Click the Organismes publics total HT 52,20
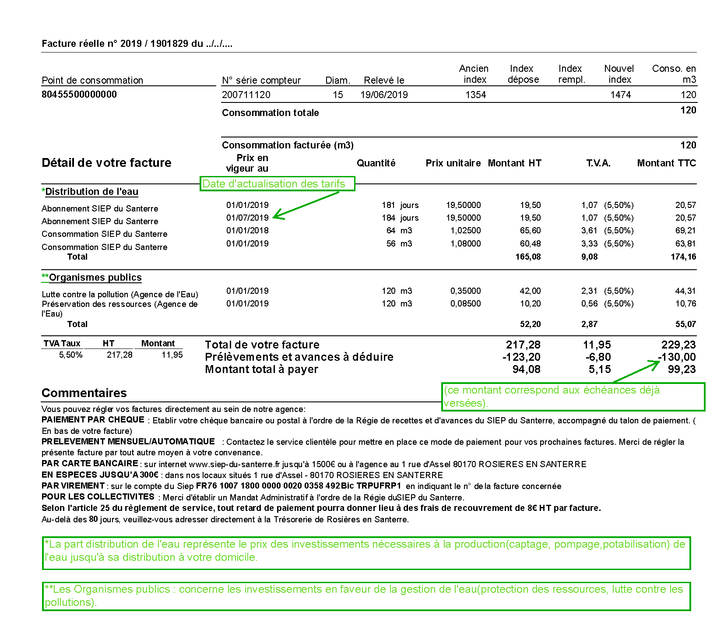724x634 pixels. pyautogui.click(x=530, y=324)
